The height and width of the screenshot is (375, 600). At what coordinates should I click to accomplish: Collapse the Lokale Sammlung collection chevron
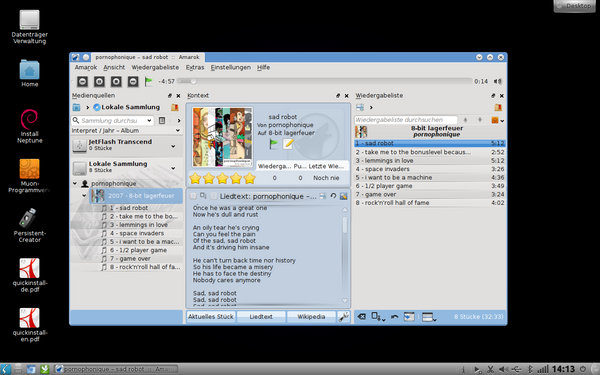(173, 168)
